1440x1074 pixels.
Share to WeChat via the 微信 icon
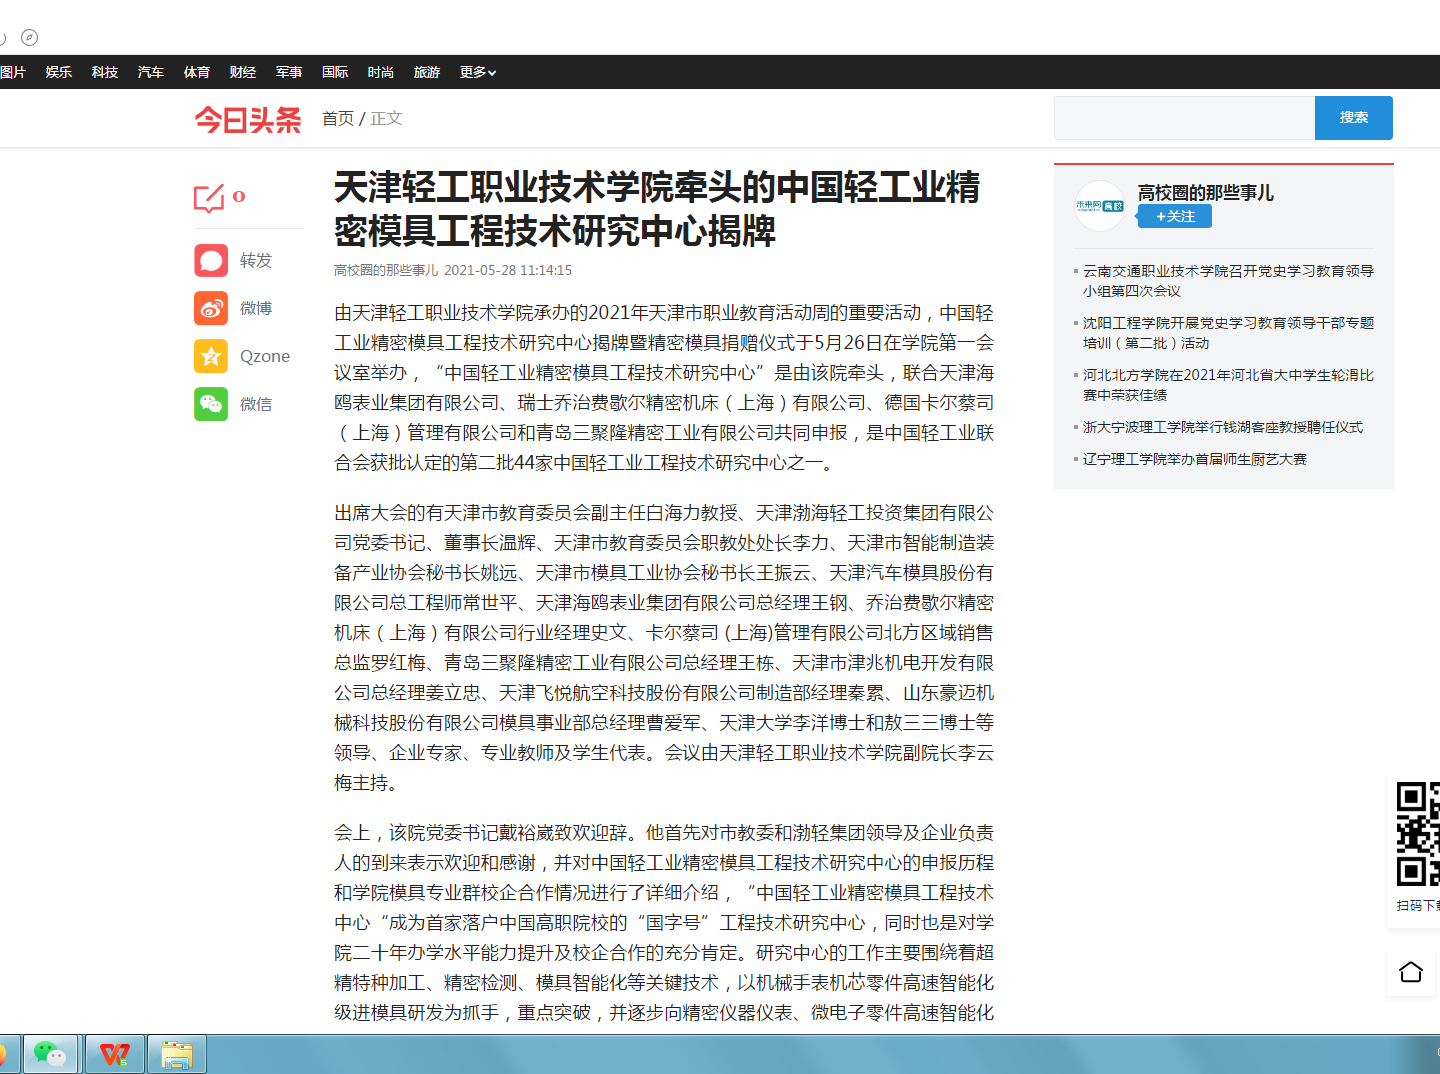tap(211, 404)
